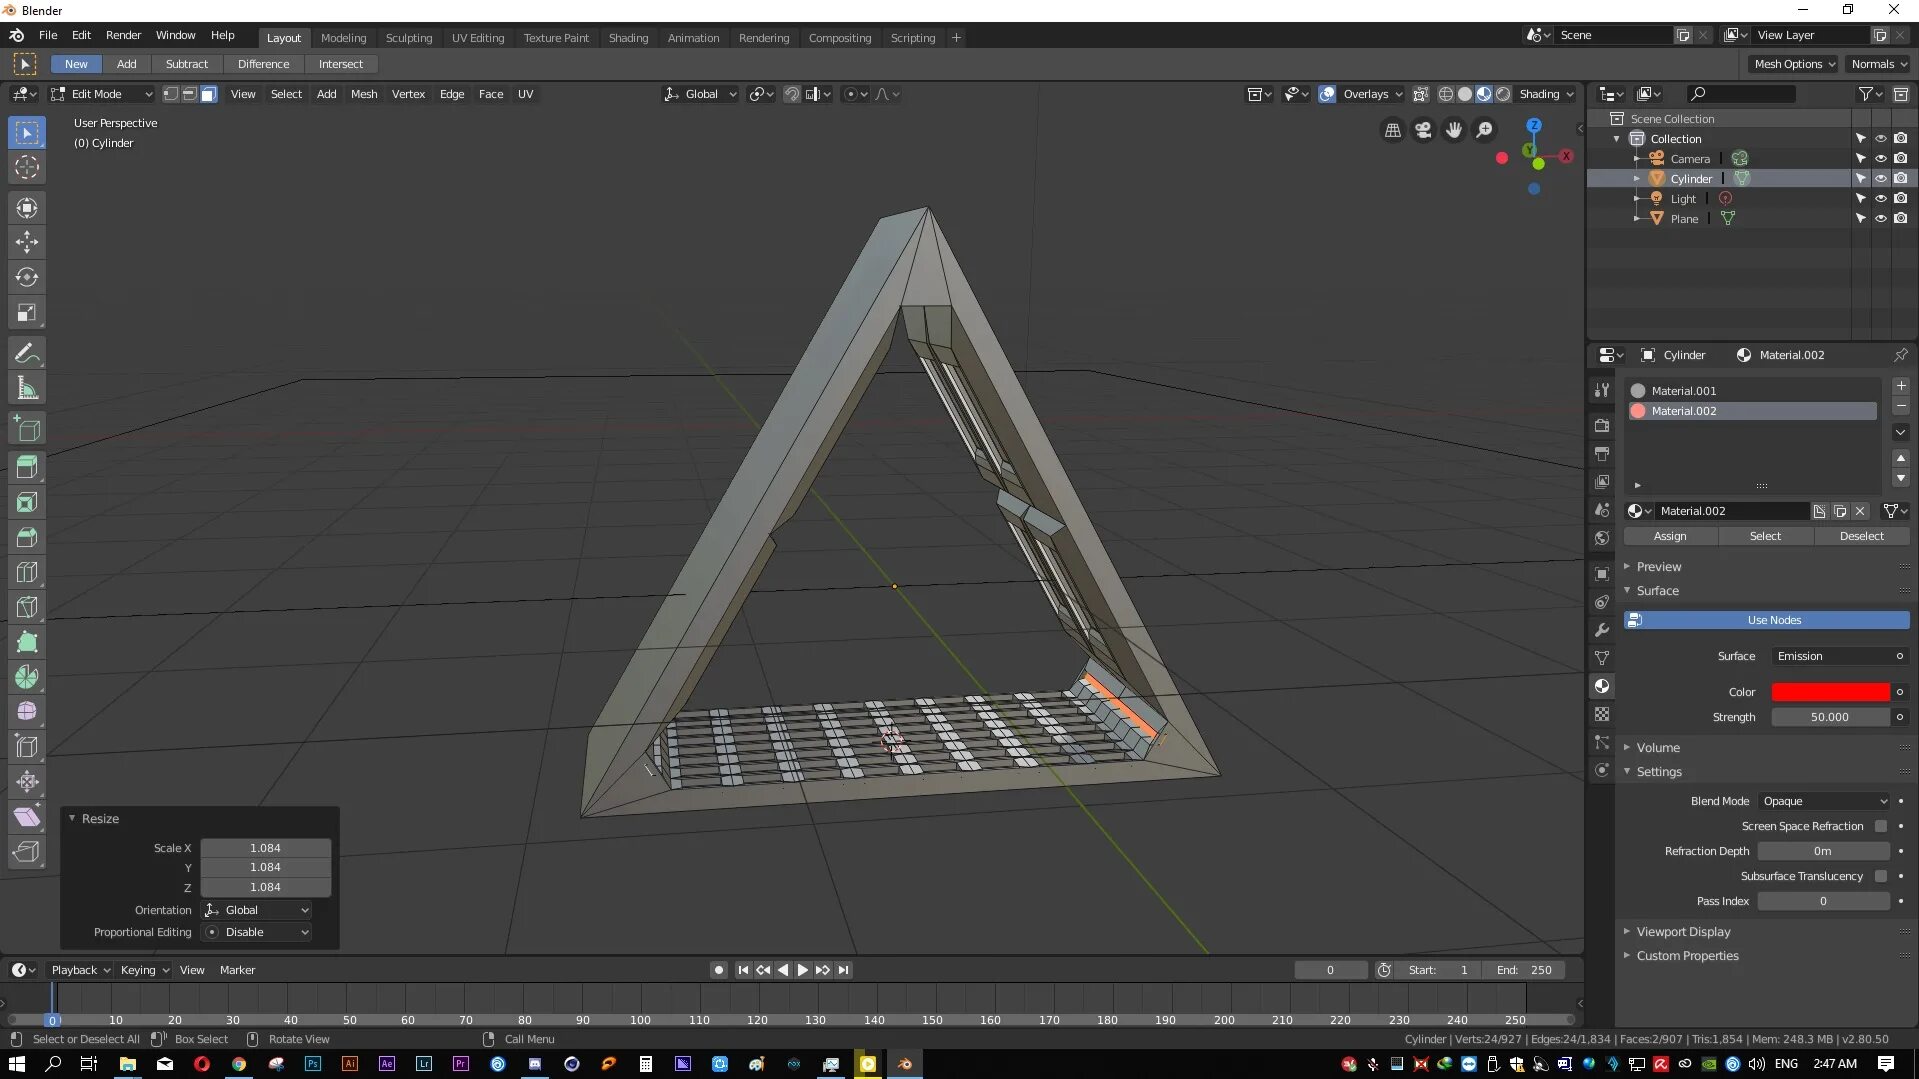Open the red emission Color swatch

point(1830,692)
